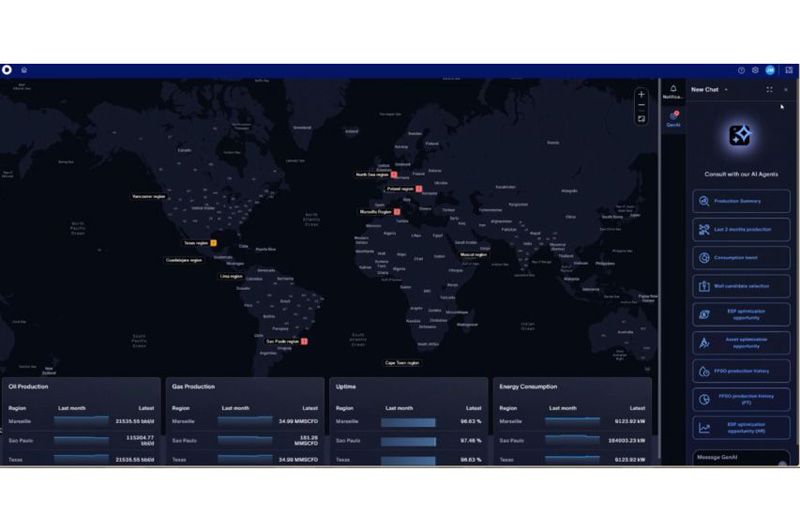Image resolution: width=800 pixels, height=532 pixels.
Task: Open the Notifications bell panel
Action: click(x=673, y=92)
